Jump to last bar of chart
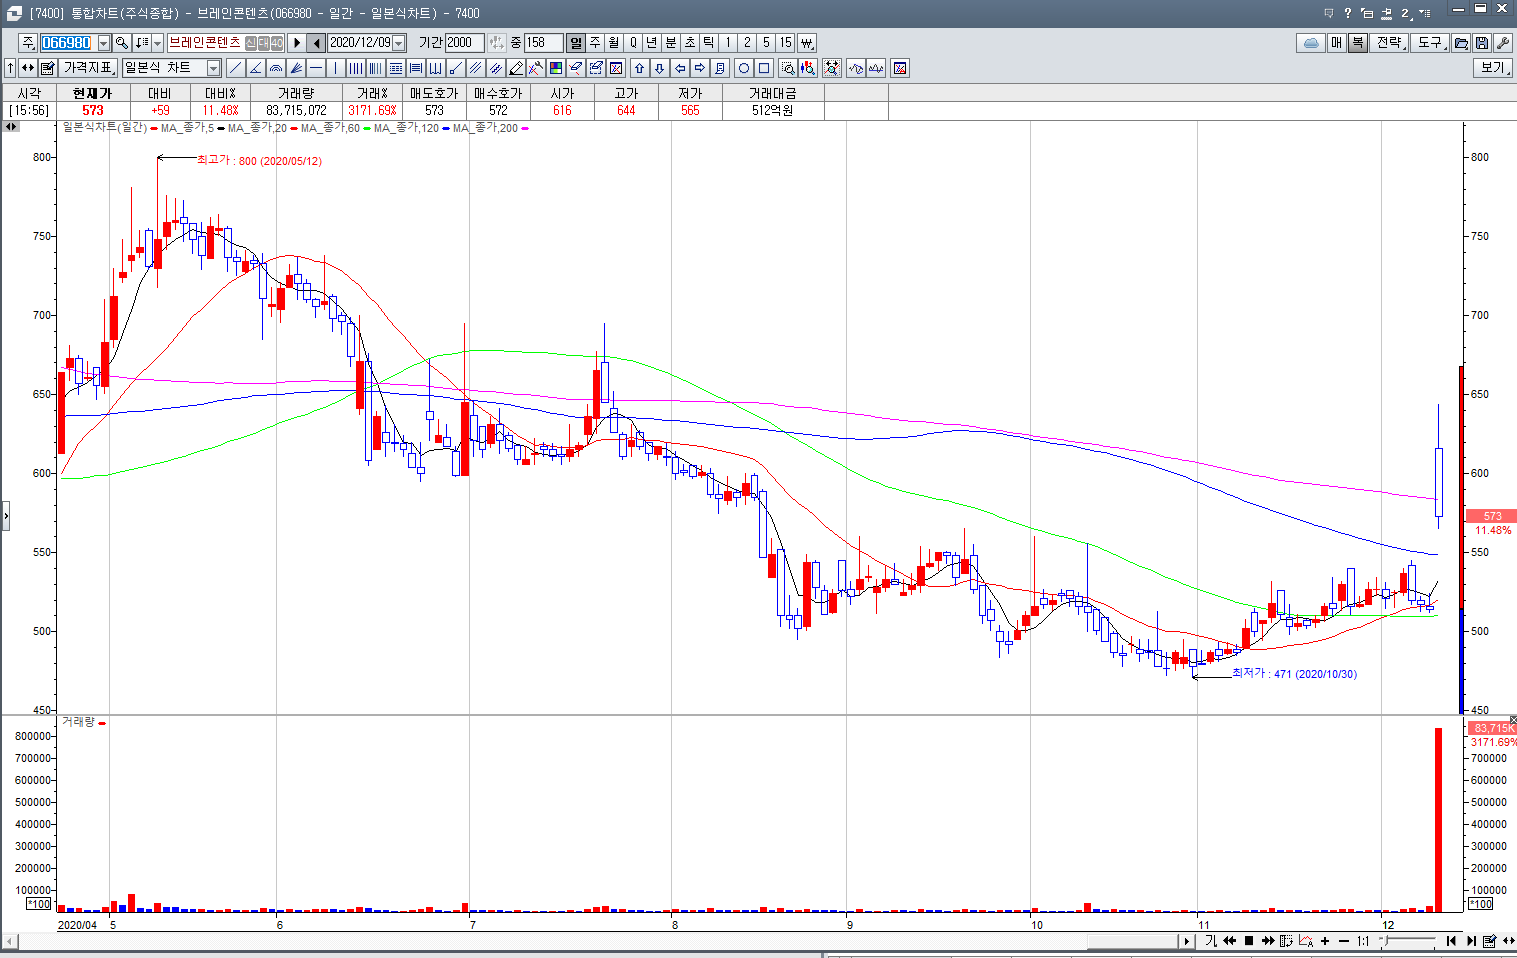Screen dimensions: 1517x958 coord(1471,941)
